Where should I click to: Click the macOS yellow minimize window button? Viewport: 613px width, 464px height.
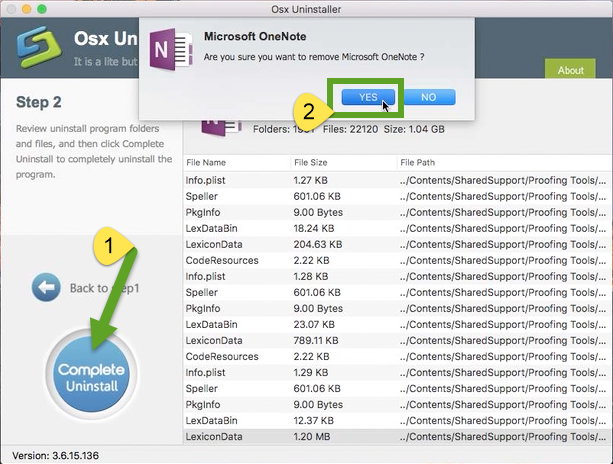pyautogui.click(x=27, y=9)
